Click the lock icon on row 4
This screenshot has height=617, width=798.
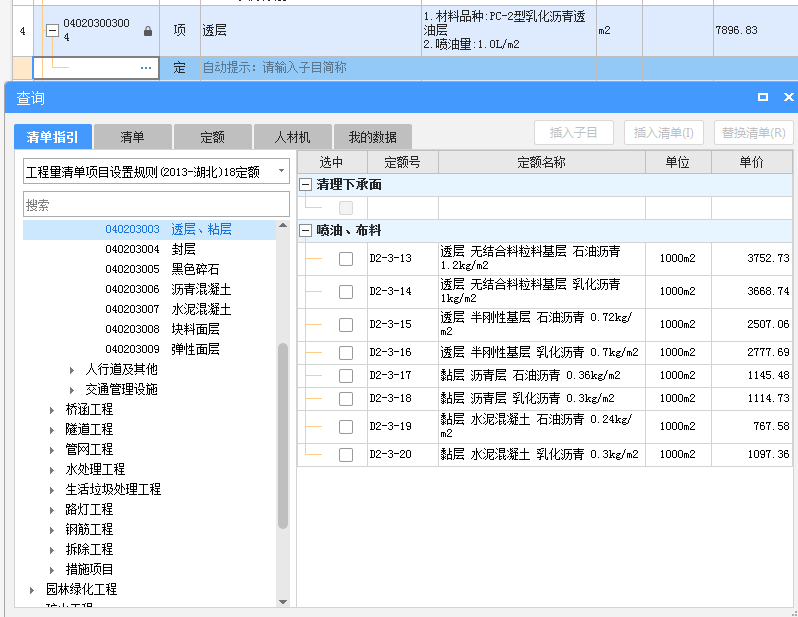[x=148, y=31]
